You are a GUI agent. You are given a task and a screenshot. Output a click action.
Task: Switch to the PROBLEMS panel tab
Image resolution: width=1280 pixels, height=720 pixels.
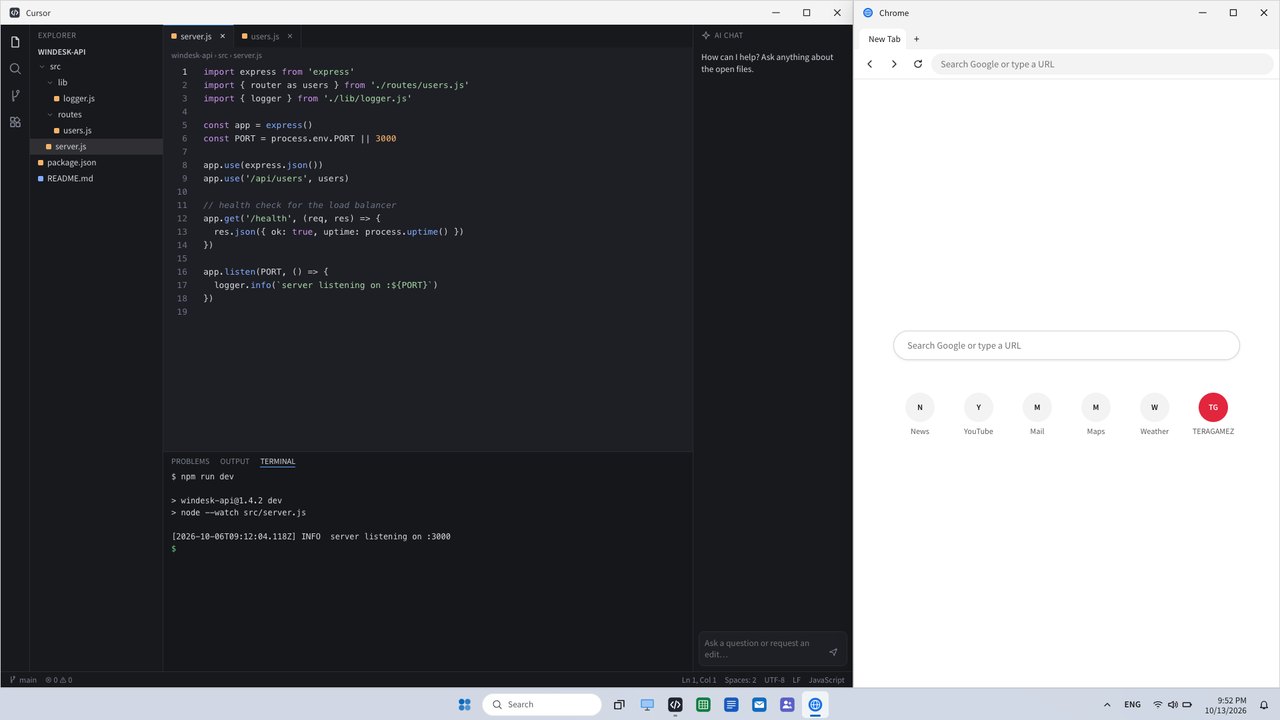[x=190, y=462]
